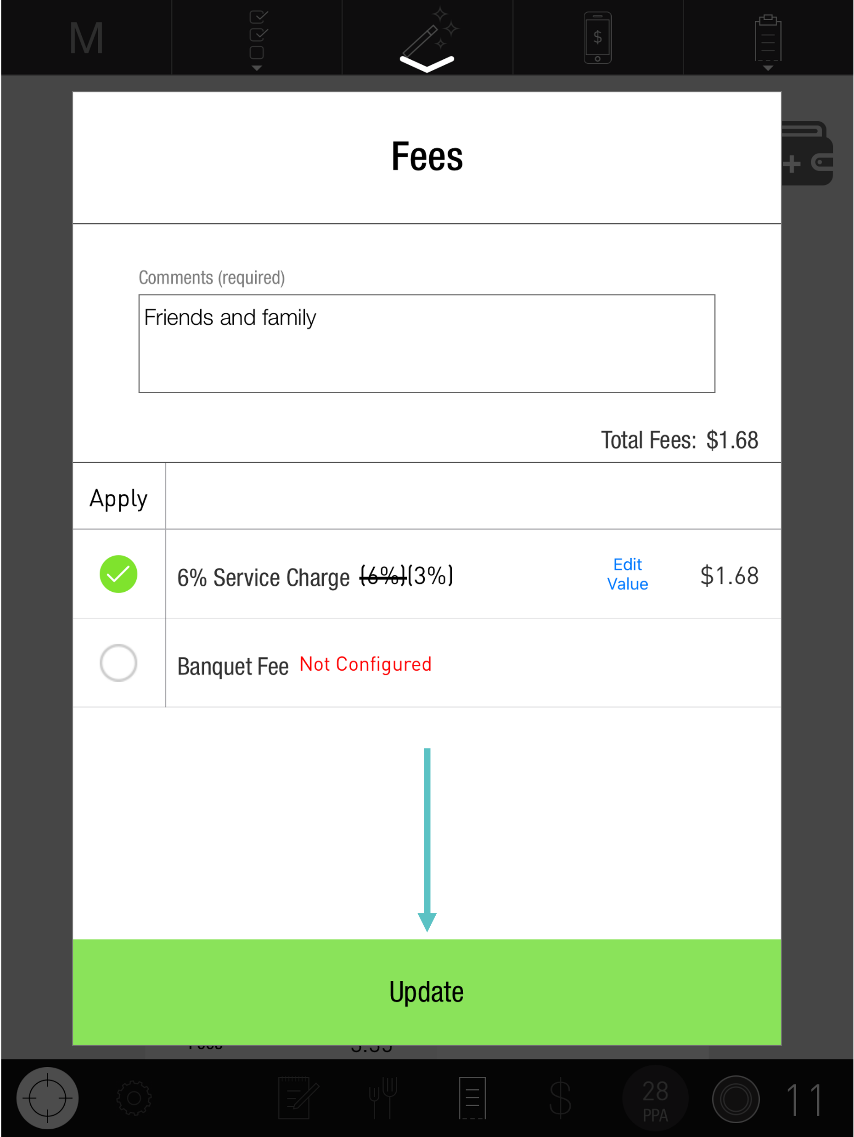Tap the dollar sign icon in bottom bar
Viewport: 854px width, 1137px height.
coord(560,1098)
